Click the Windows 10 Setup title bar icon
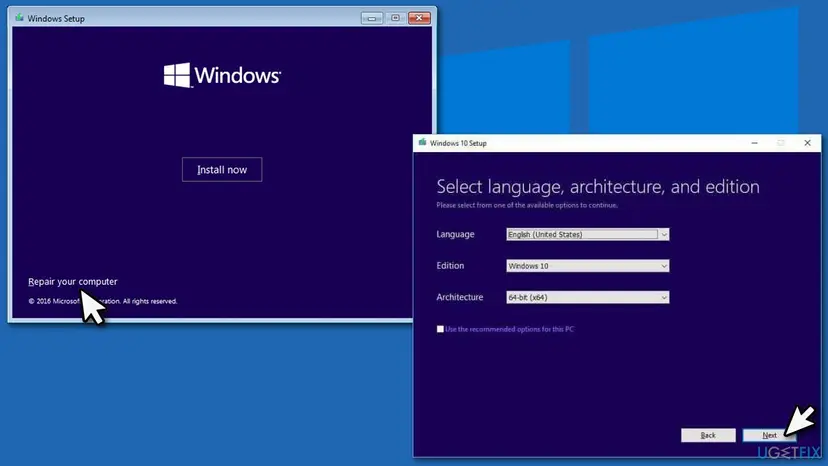This screenshot has width=828, height=466. [422, 143]
